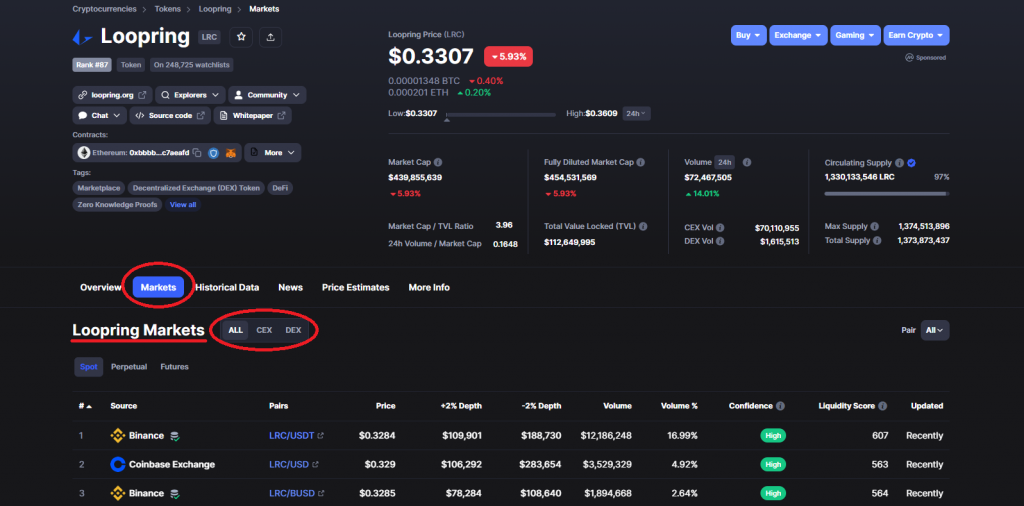Open the Historical Data tab
Viewport: 1024px width, 506px height.
(227, 287)
